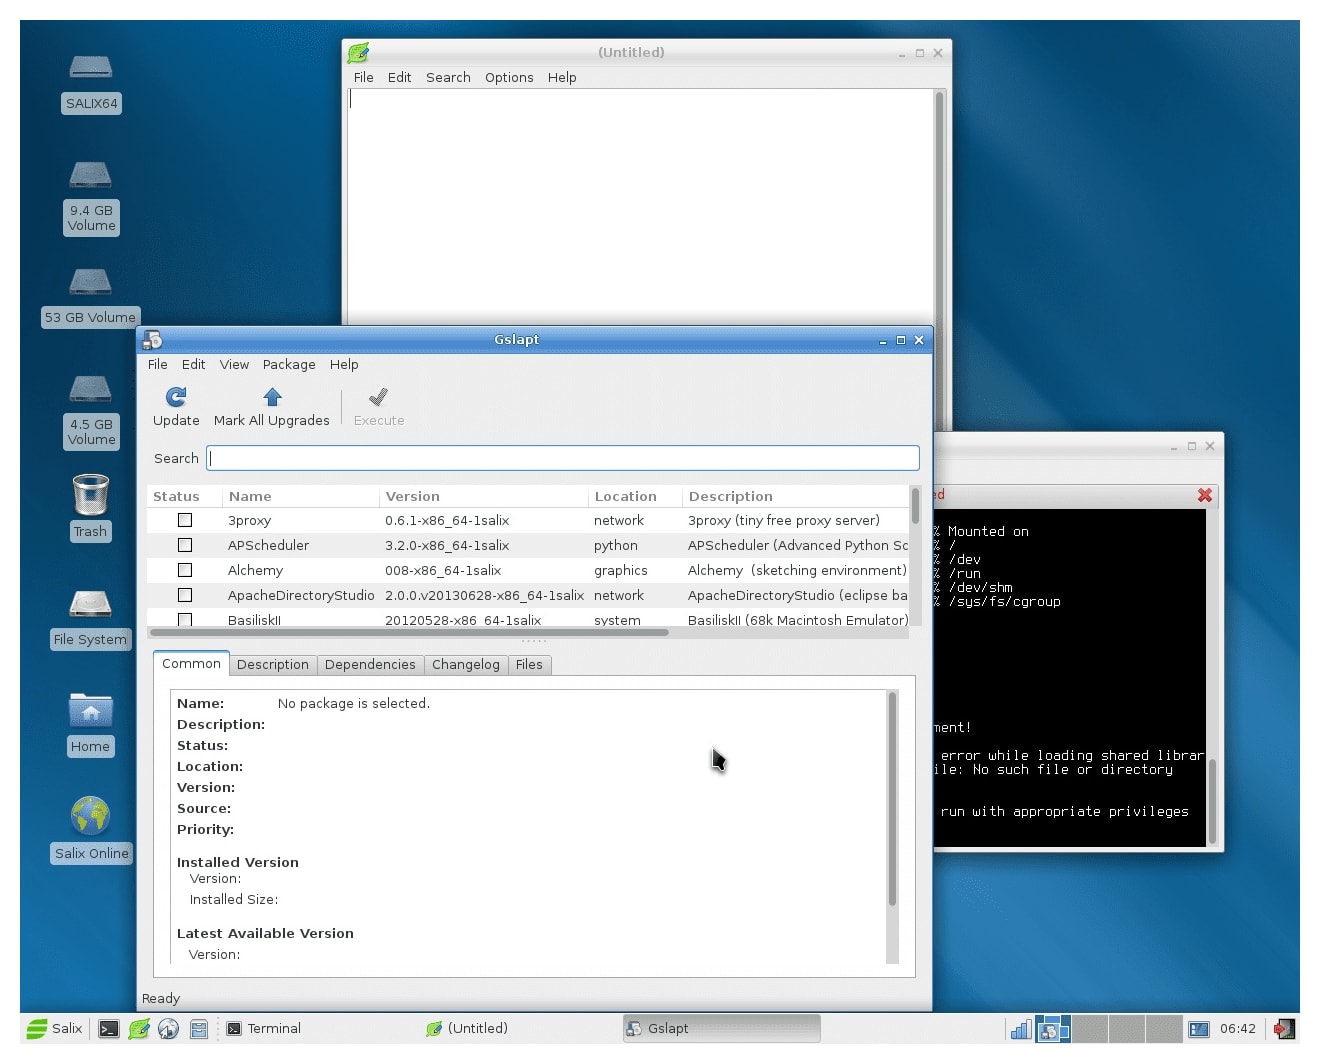Click the Update toolbar icon in Gslapt
Screen dimensions: 1320x1064
tap(176, 397)
